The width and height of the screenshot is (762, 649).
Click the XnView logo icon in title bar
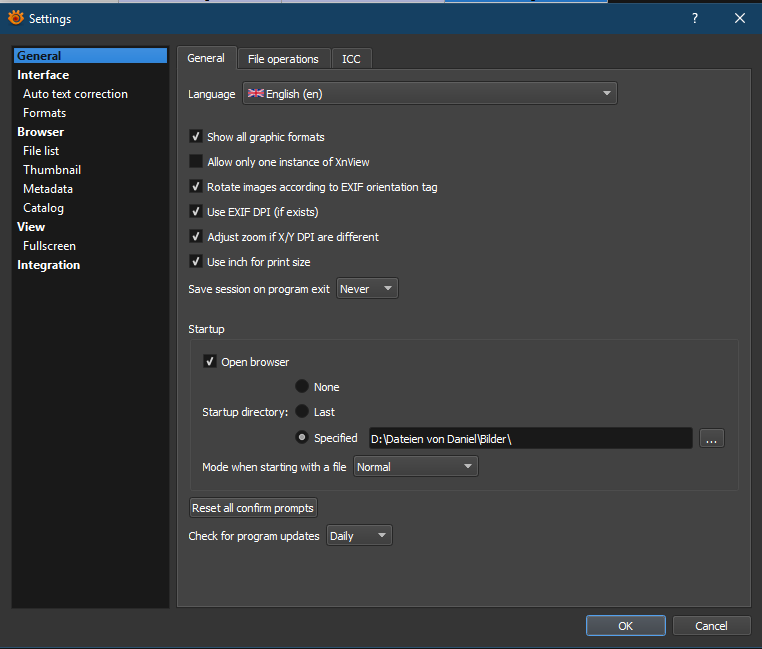tap(16, 18)
